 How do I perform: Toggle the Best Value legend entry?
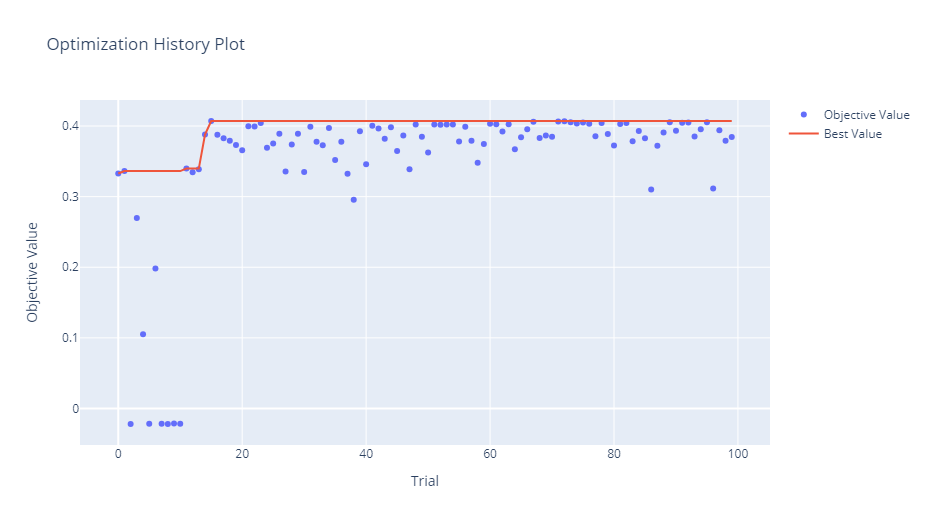click(x=852, y=134)
